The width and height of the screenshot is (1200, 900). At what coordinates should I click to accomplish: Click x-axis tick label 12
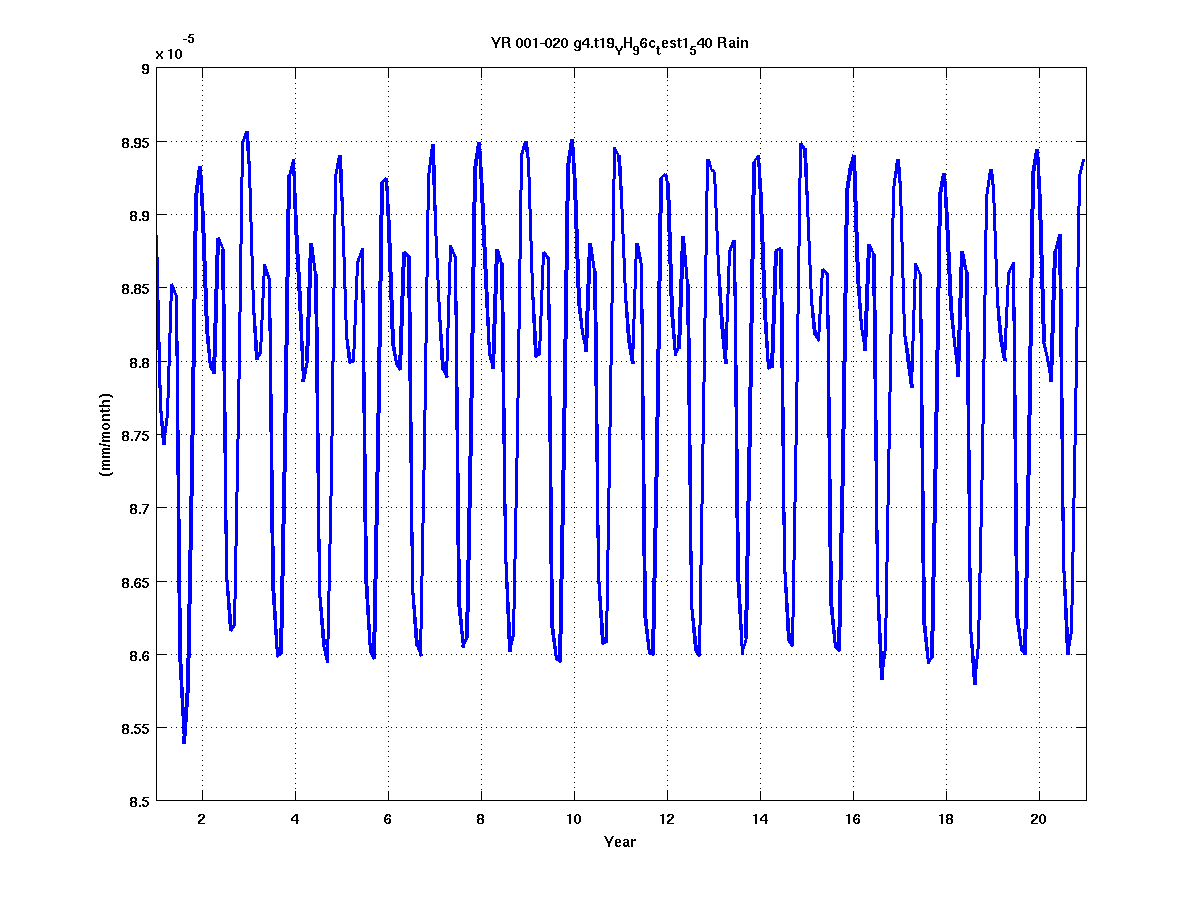667,817
